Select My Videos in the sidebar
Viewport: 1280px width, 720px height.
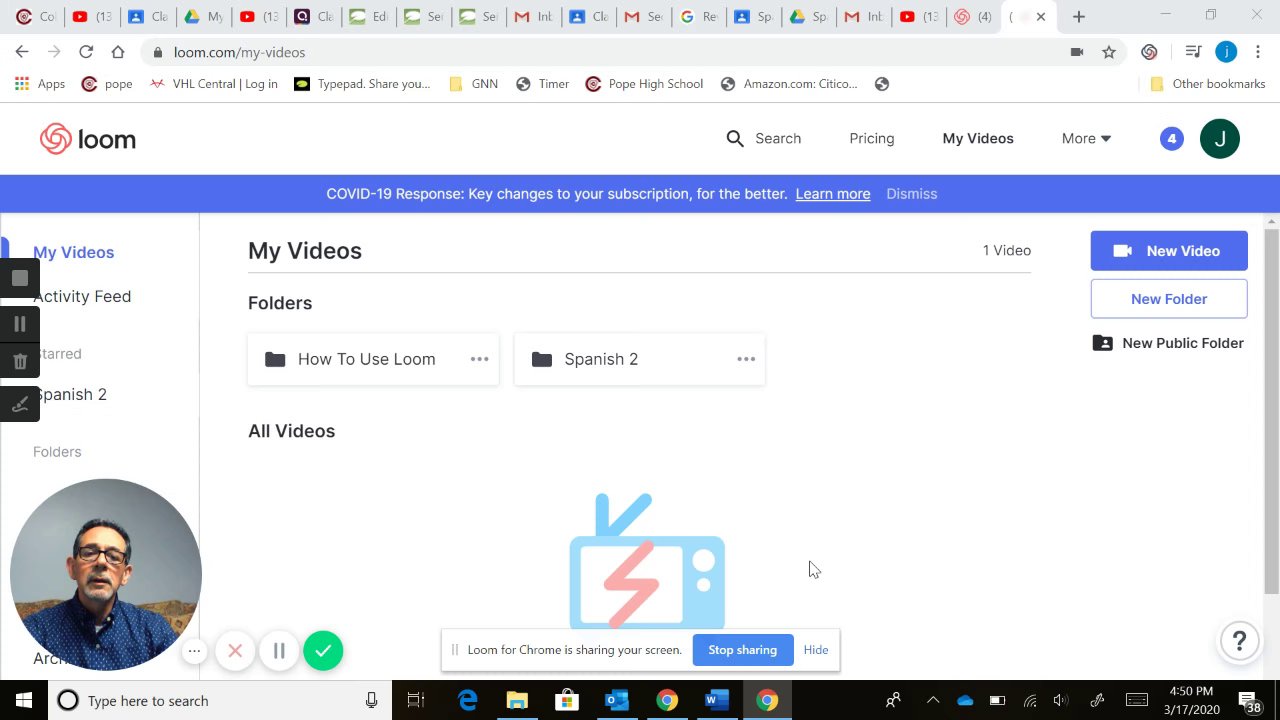tap(73, 252)
